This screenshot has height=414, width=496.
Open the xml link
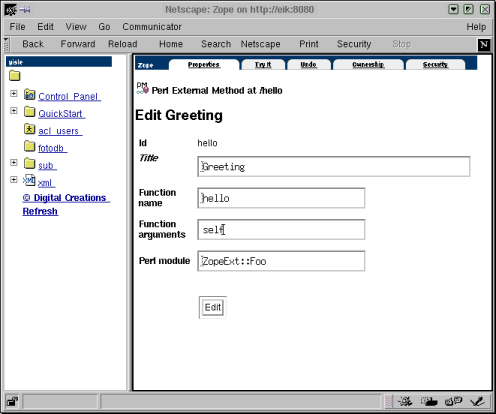coord(47,183)
